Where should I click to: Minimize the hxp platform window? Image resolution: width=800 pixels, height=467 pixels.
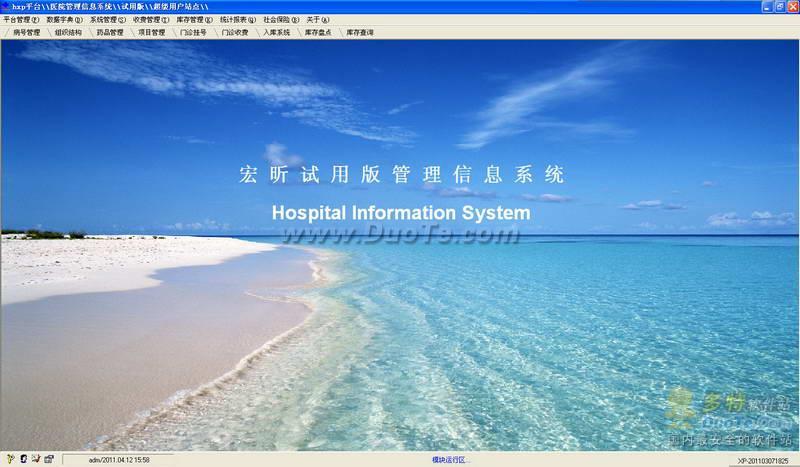click(768, 7)
